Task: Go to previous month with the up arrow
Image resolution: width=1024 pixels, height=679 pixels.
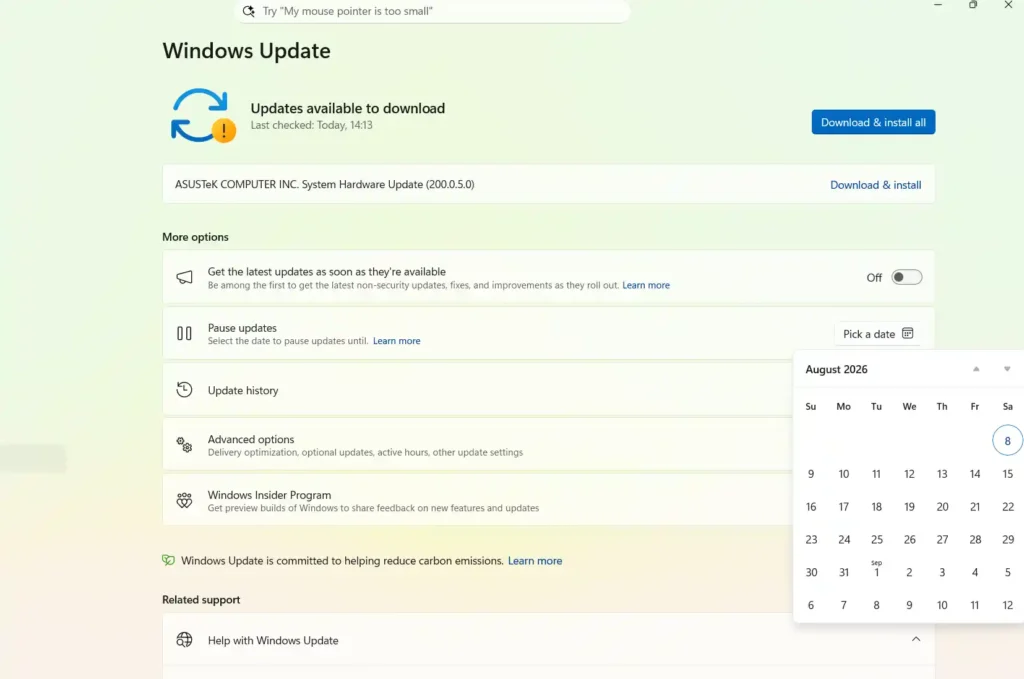Action: pos(976,370)
